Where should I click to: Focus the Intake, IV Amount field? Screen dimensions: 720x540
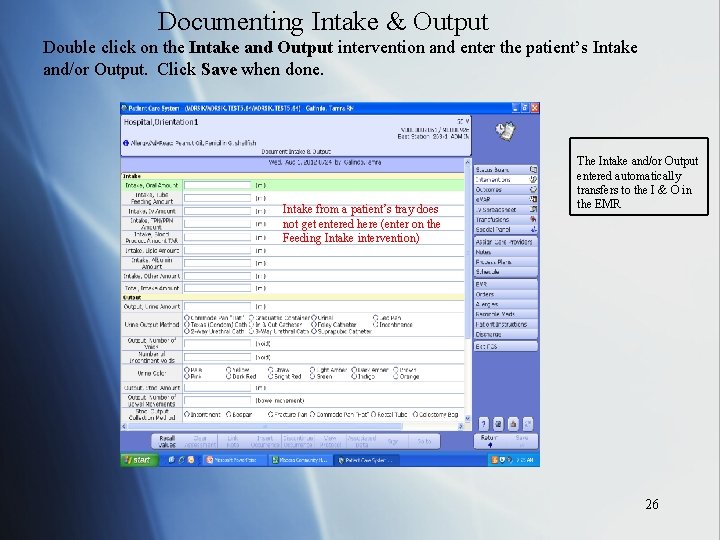[x=218, y=211]
